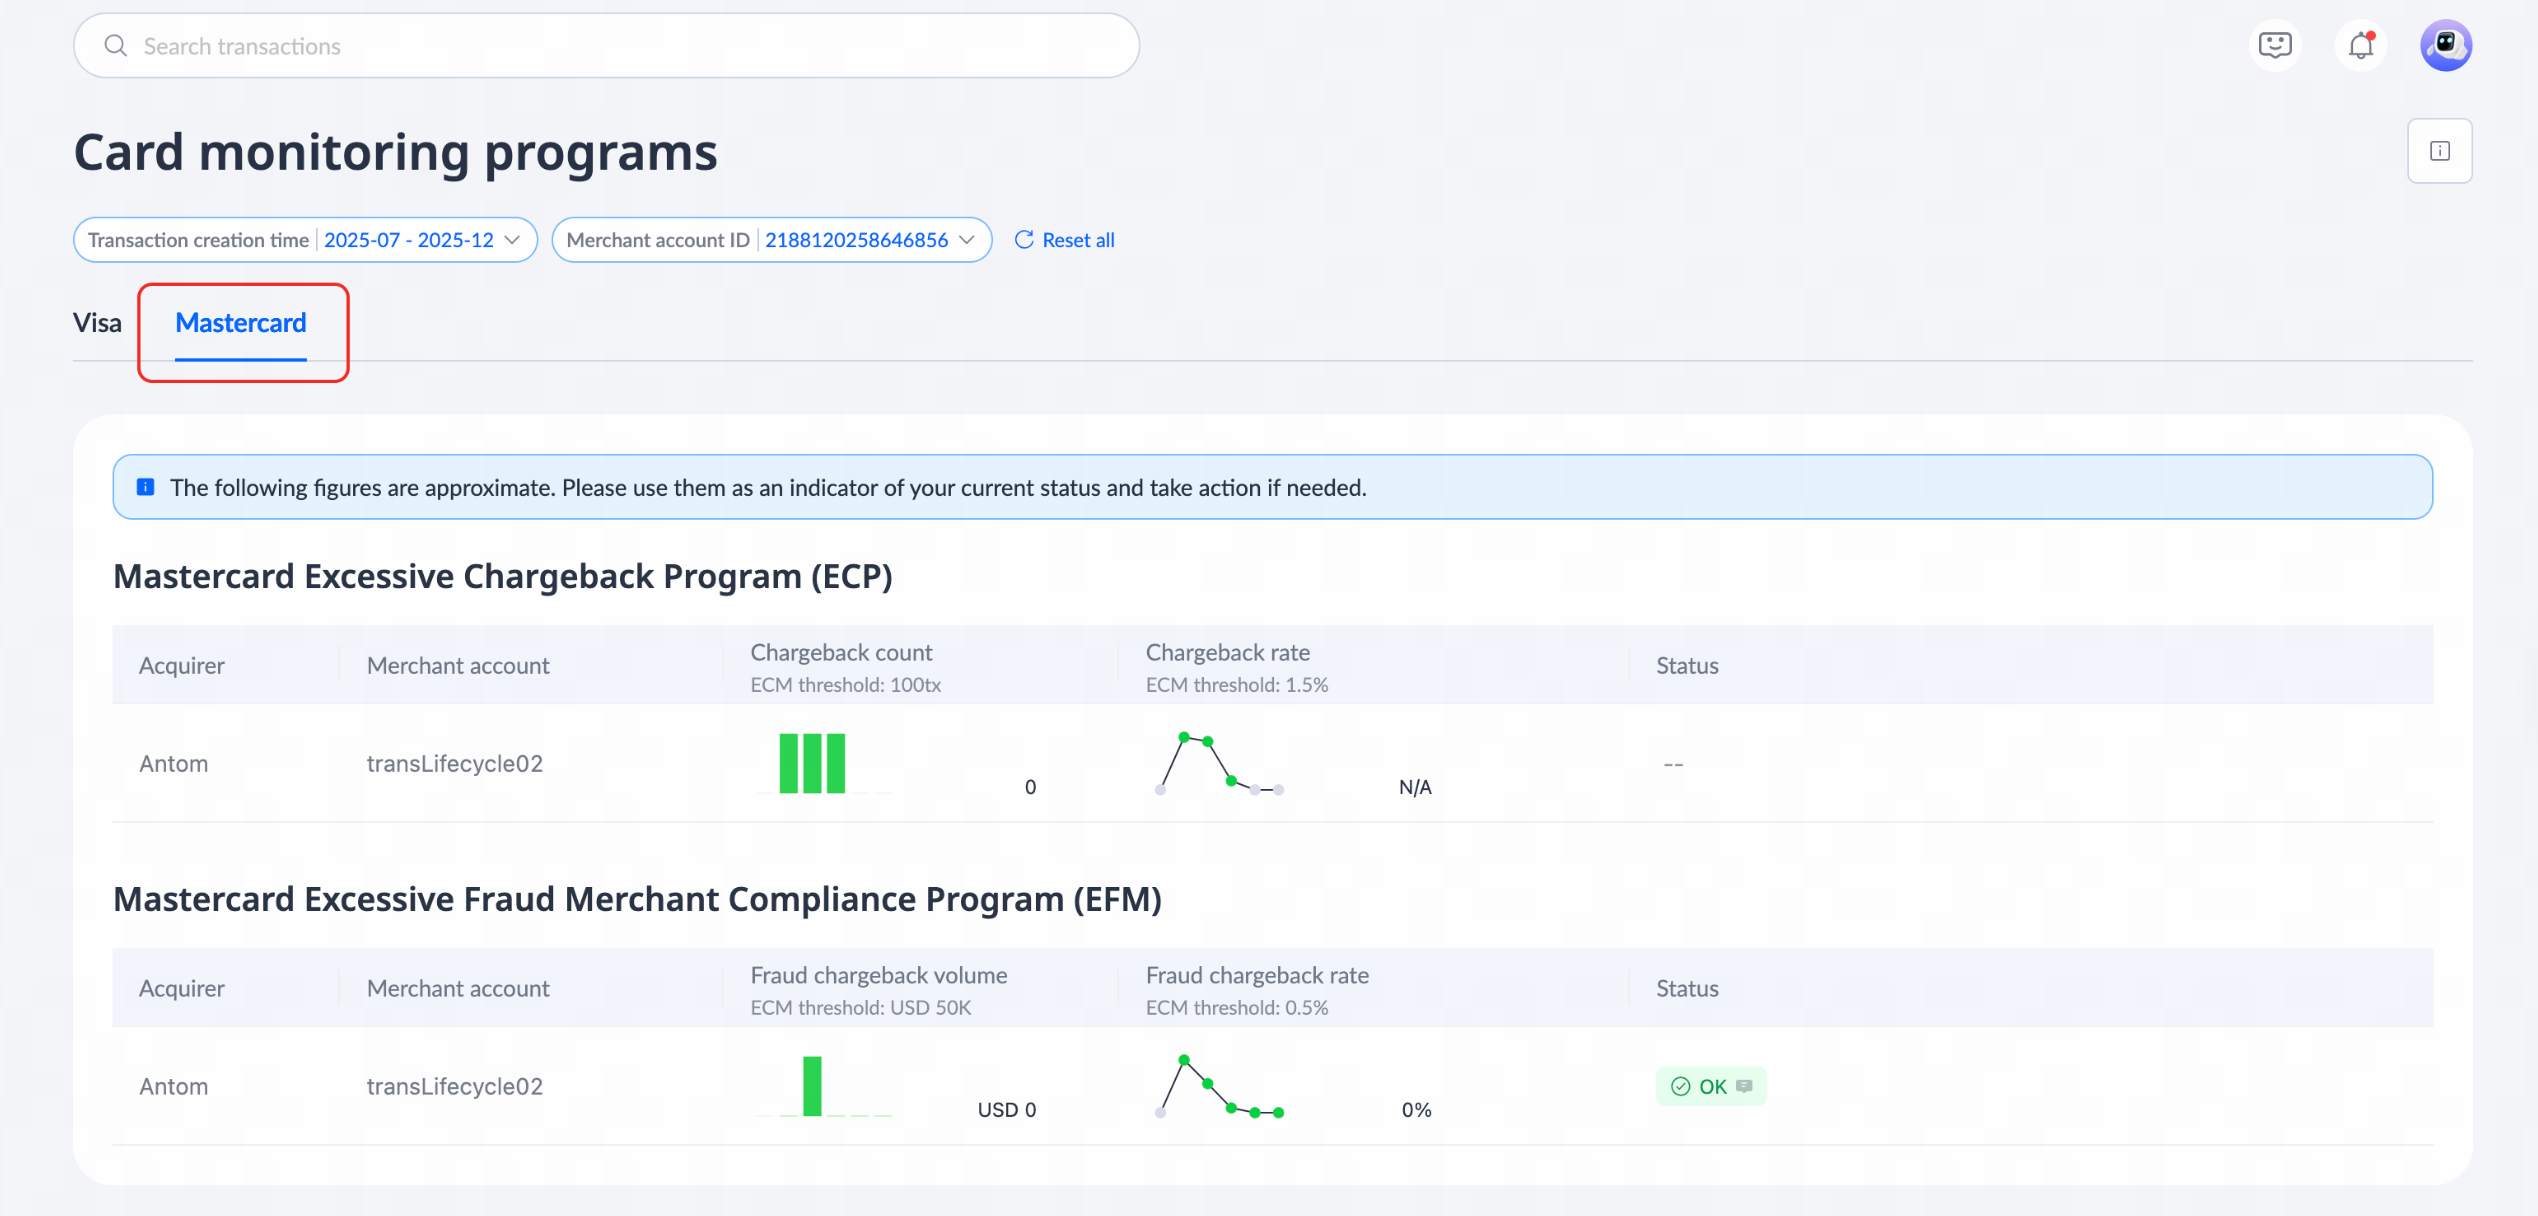
Task: Click the ECM threshold: 100tx label
Action: 846,685
